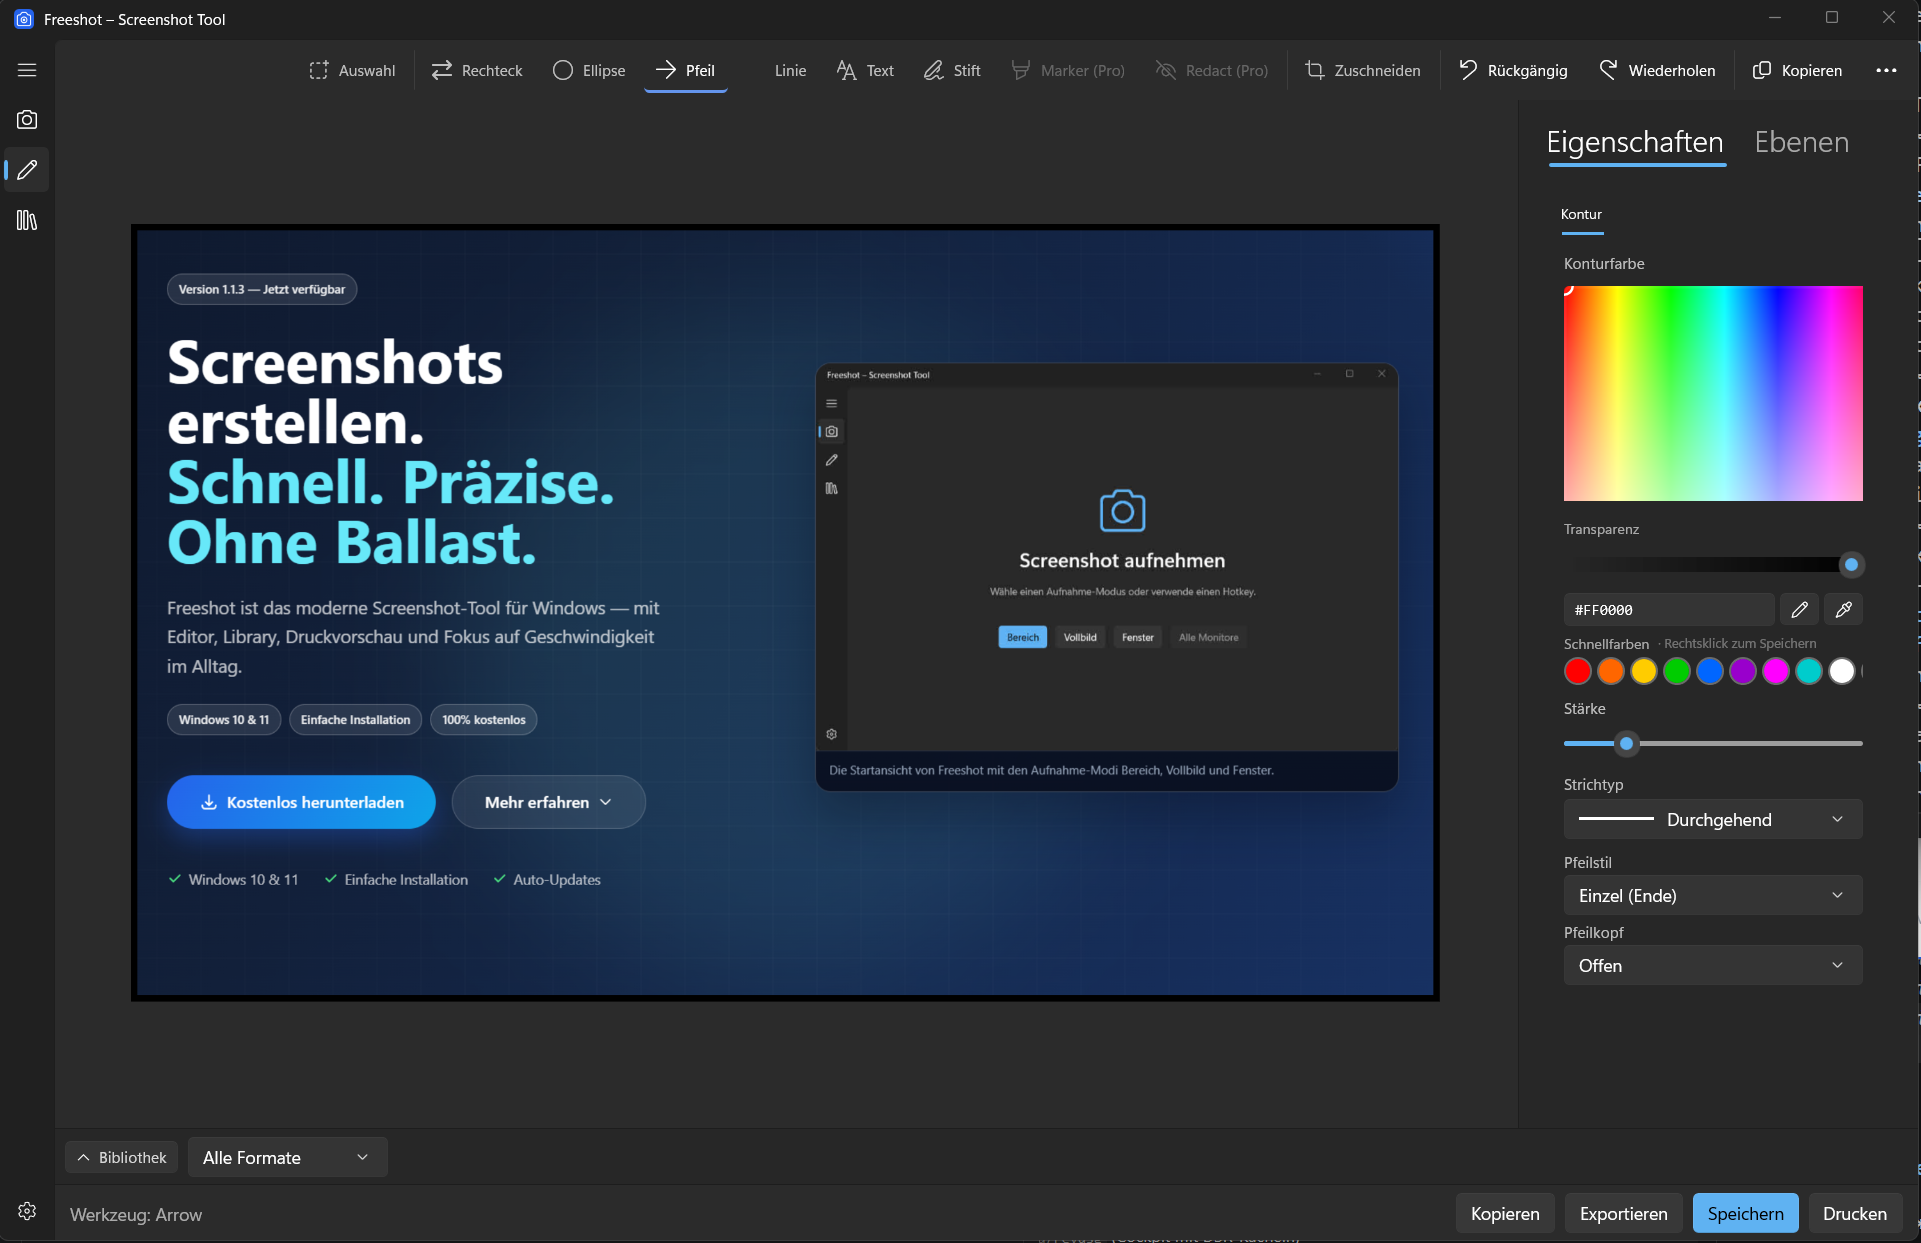Activate the eyedropper color picker

click(1843, 609)
